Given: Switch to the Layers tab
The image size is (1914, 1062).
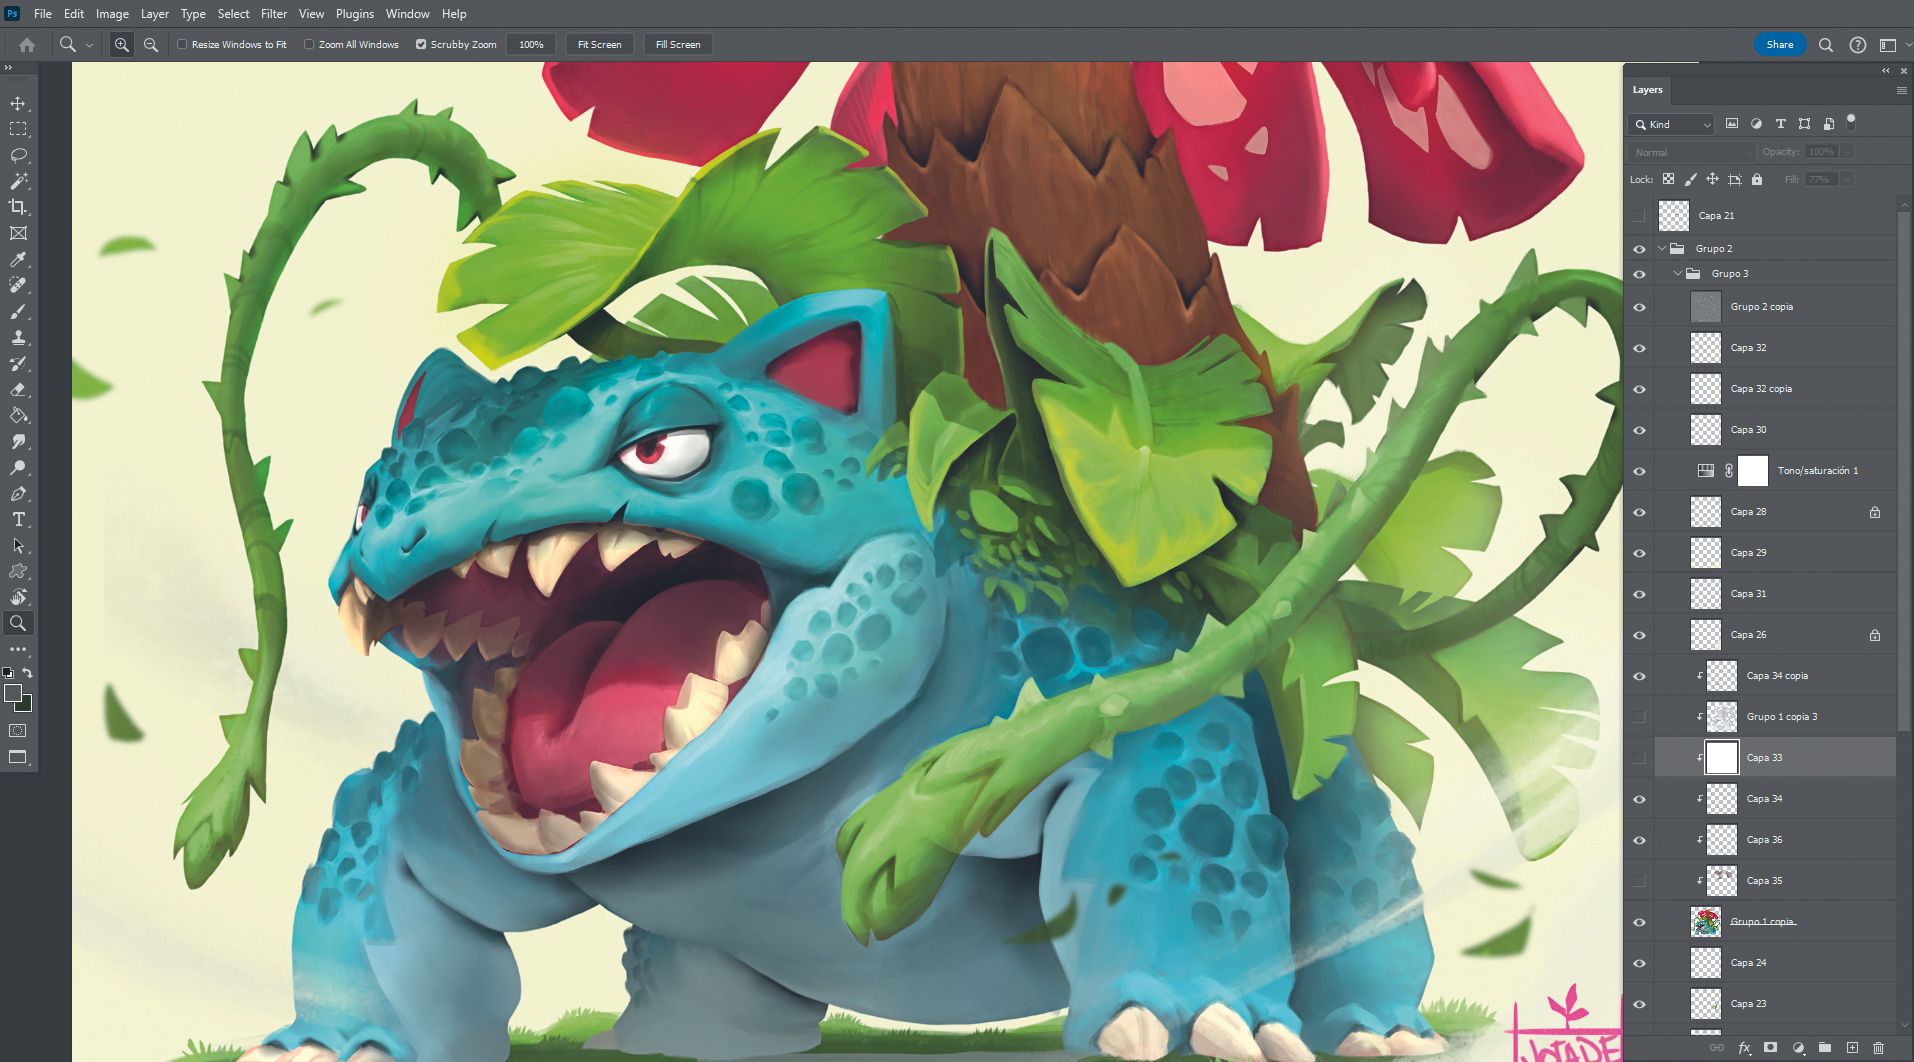Looking at the screenshot, I should tap(1646, 90).
